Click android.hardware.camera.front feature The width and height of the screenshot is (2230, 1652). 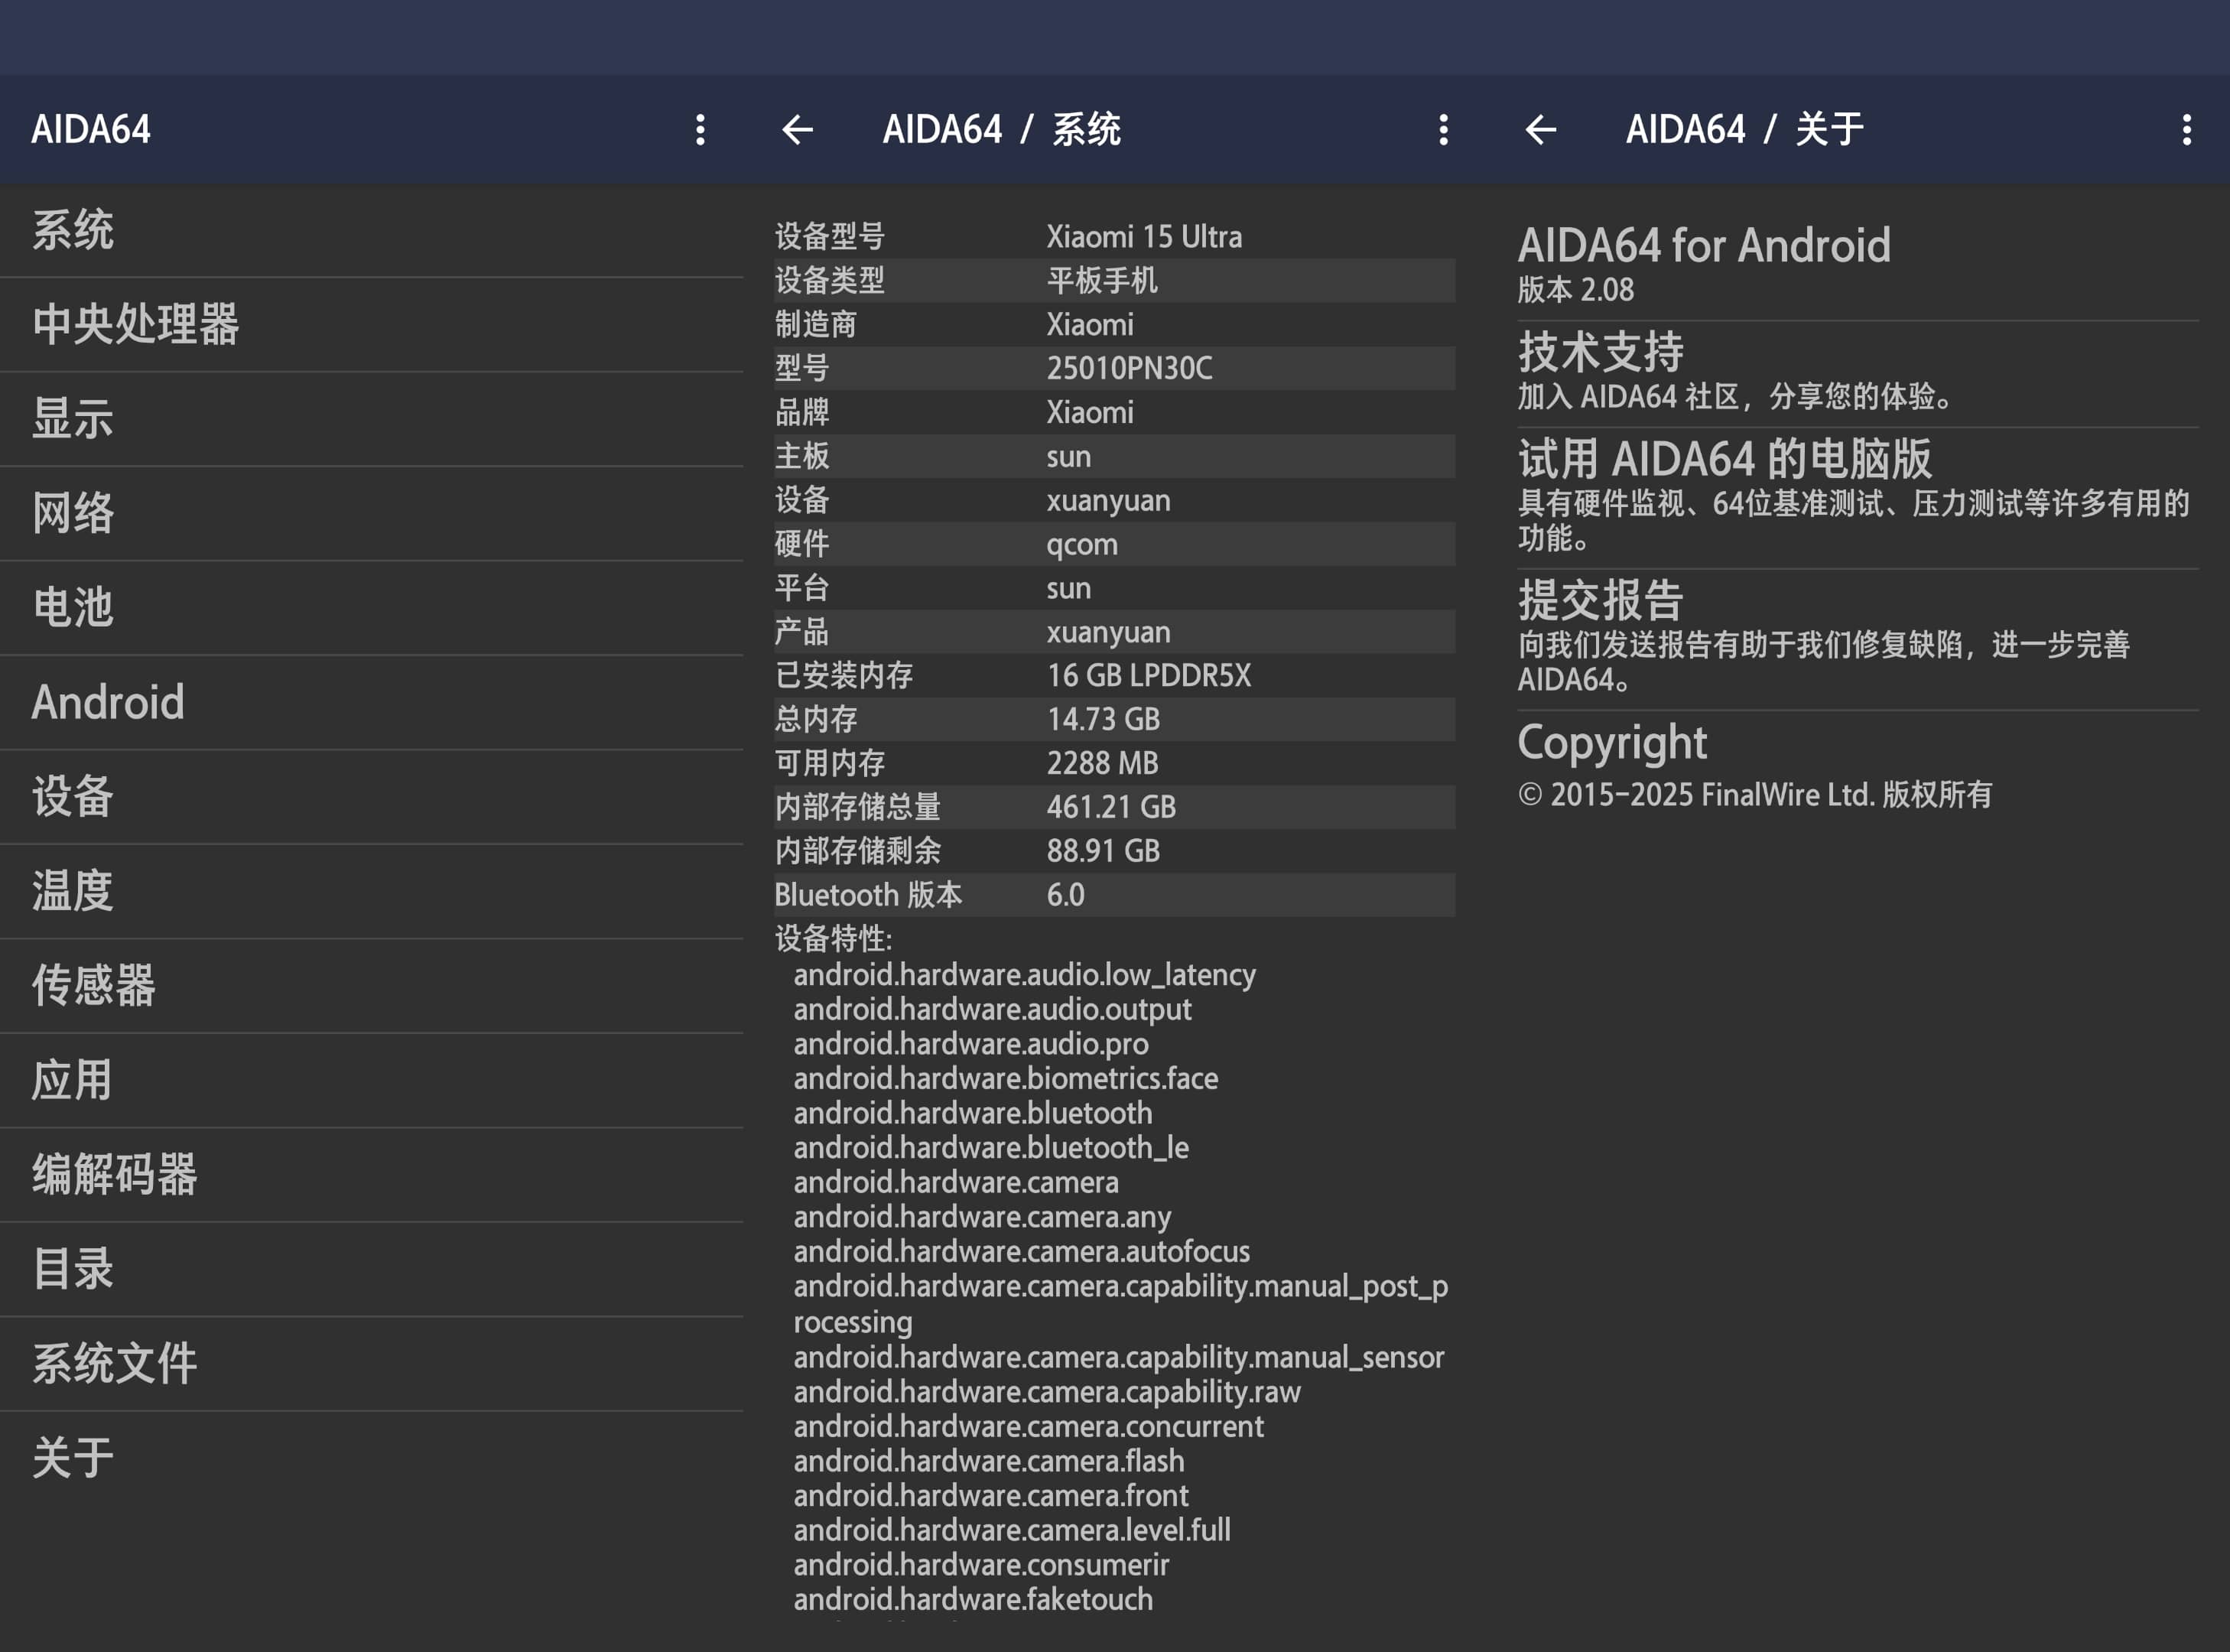pos(991,1496)
